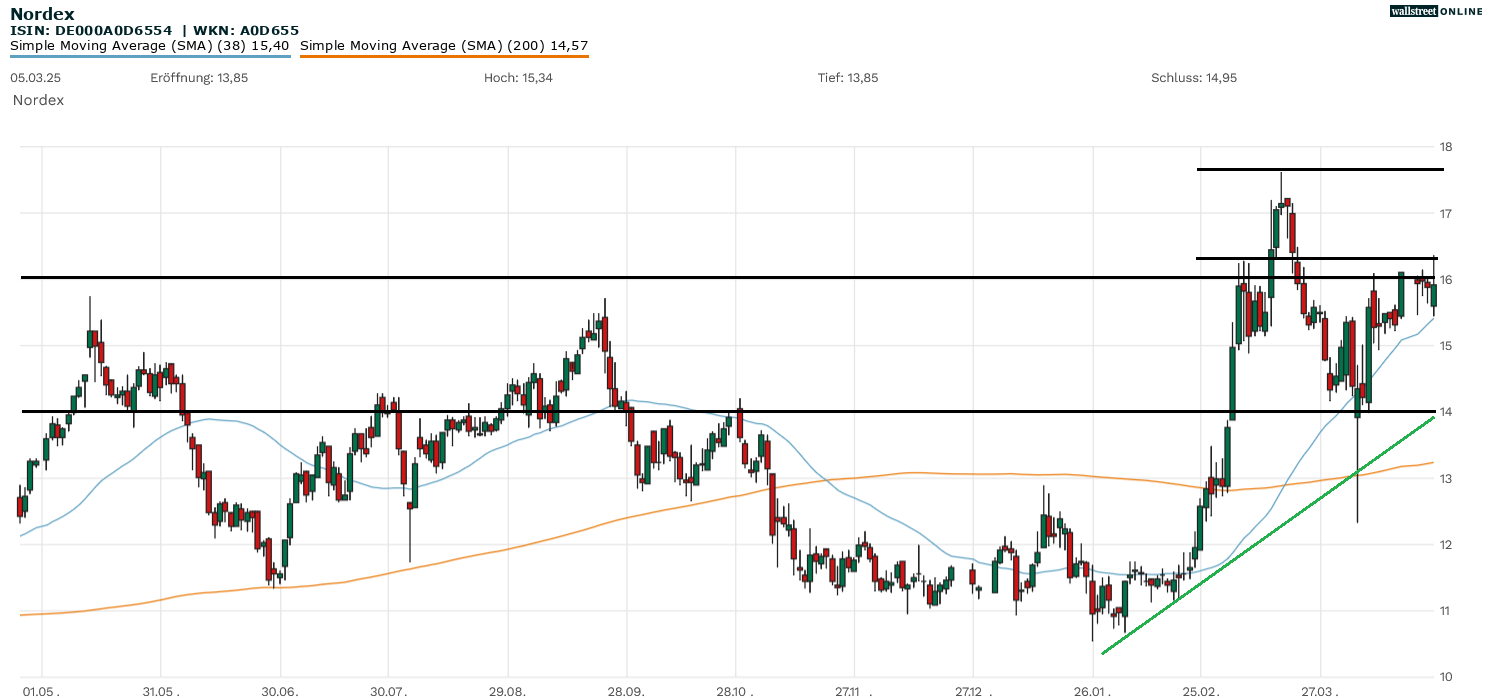Screen dimensions: 1490x698
Task: Click the orange SMA 200 legend line
Action: click(x=444, y=55)
